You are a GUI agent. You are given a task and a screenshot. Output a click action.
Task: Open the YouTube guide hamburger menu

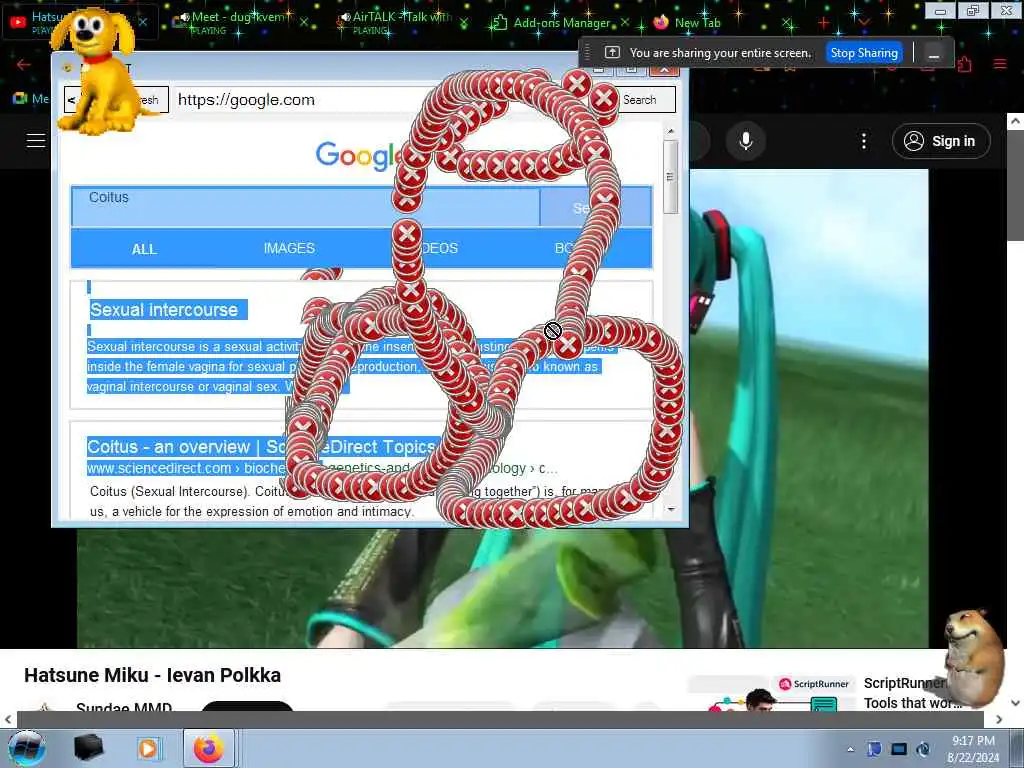(35, 140)
